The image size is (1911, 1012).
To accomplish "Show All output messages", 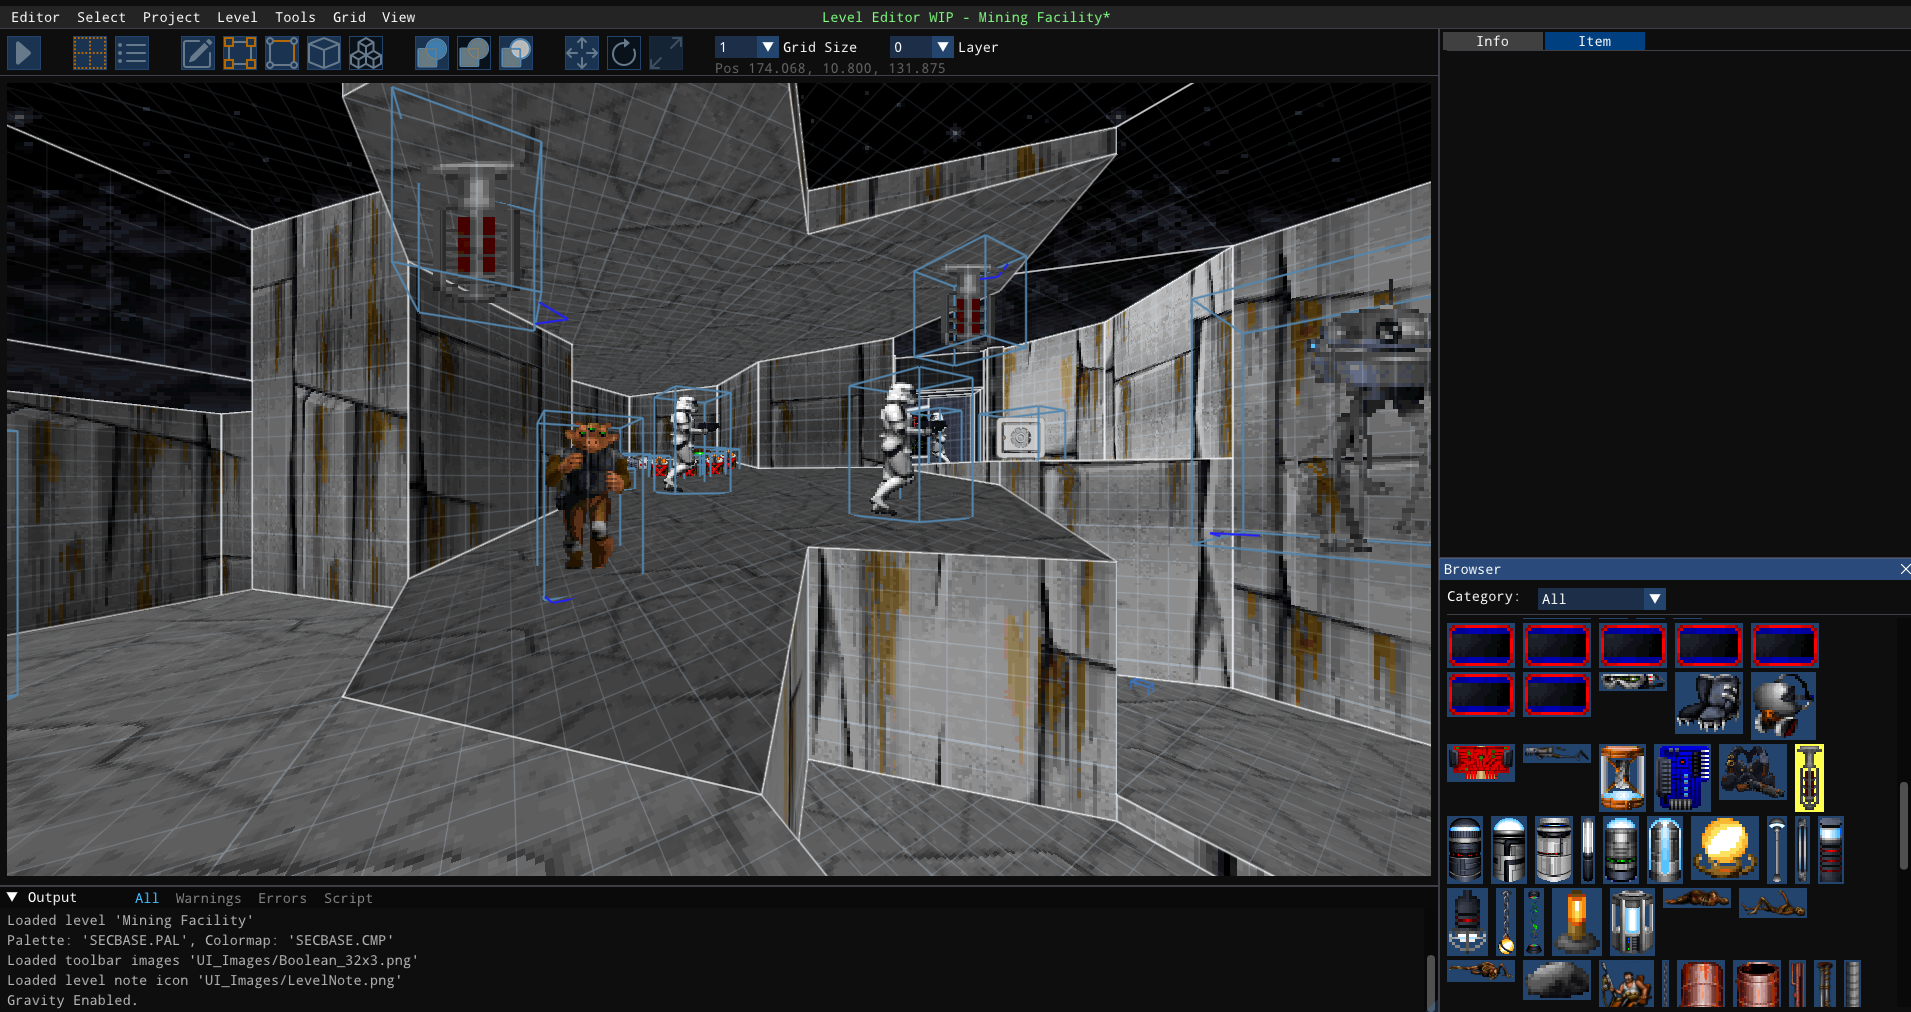I will tap(147, 898).
